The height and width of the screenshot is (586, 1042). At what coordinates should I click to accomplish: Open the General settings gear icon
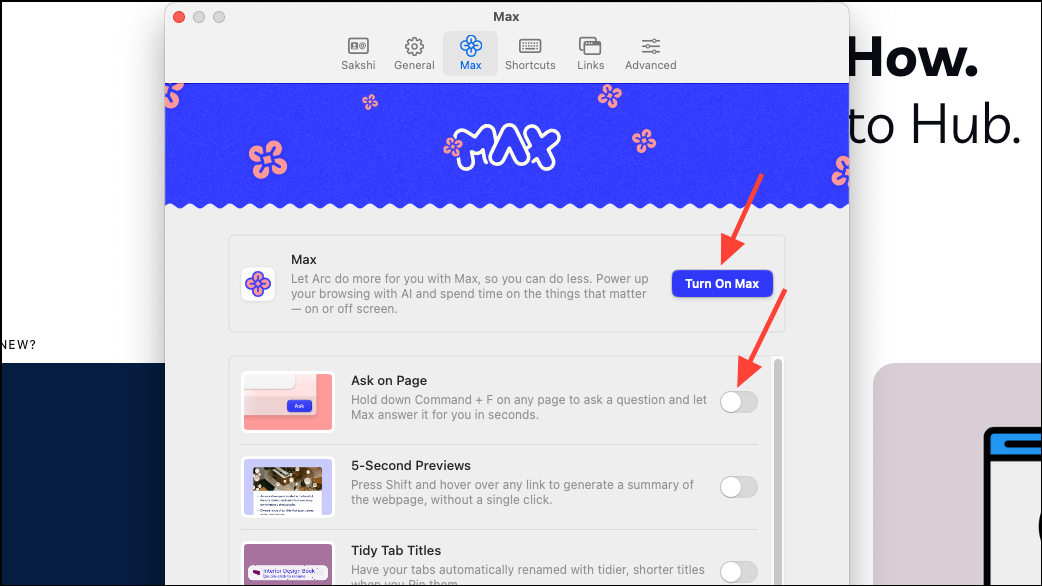point(414,46)
